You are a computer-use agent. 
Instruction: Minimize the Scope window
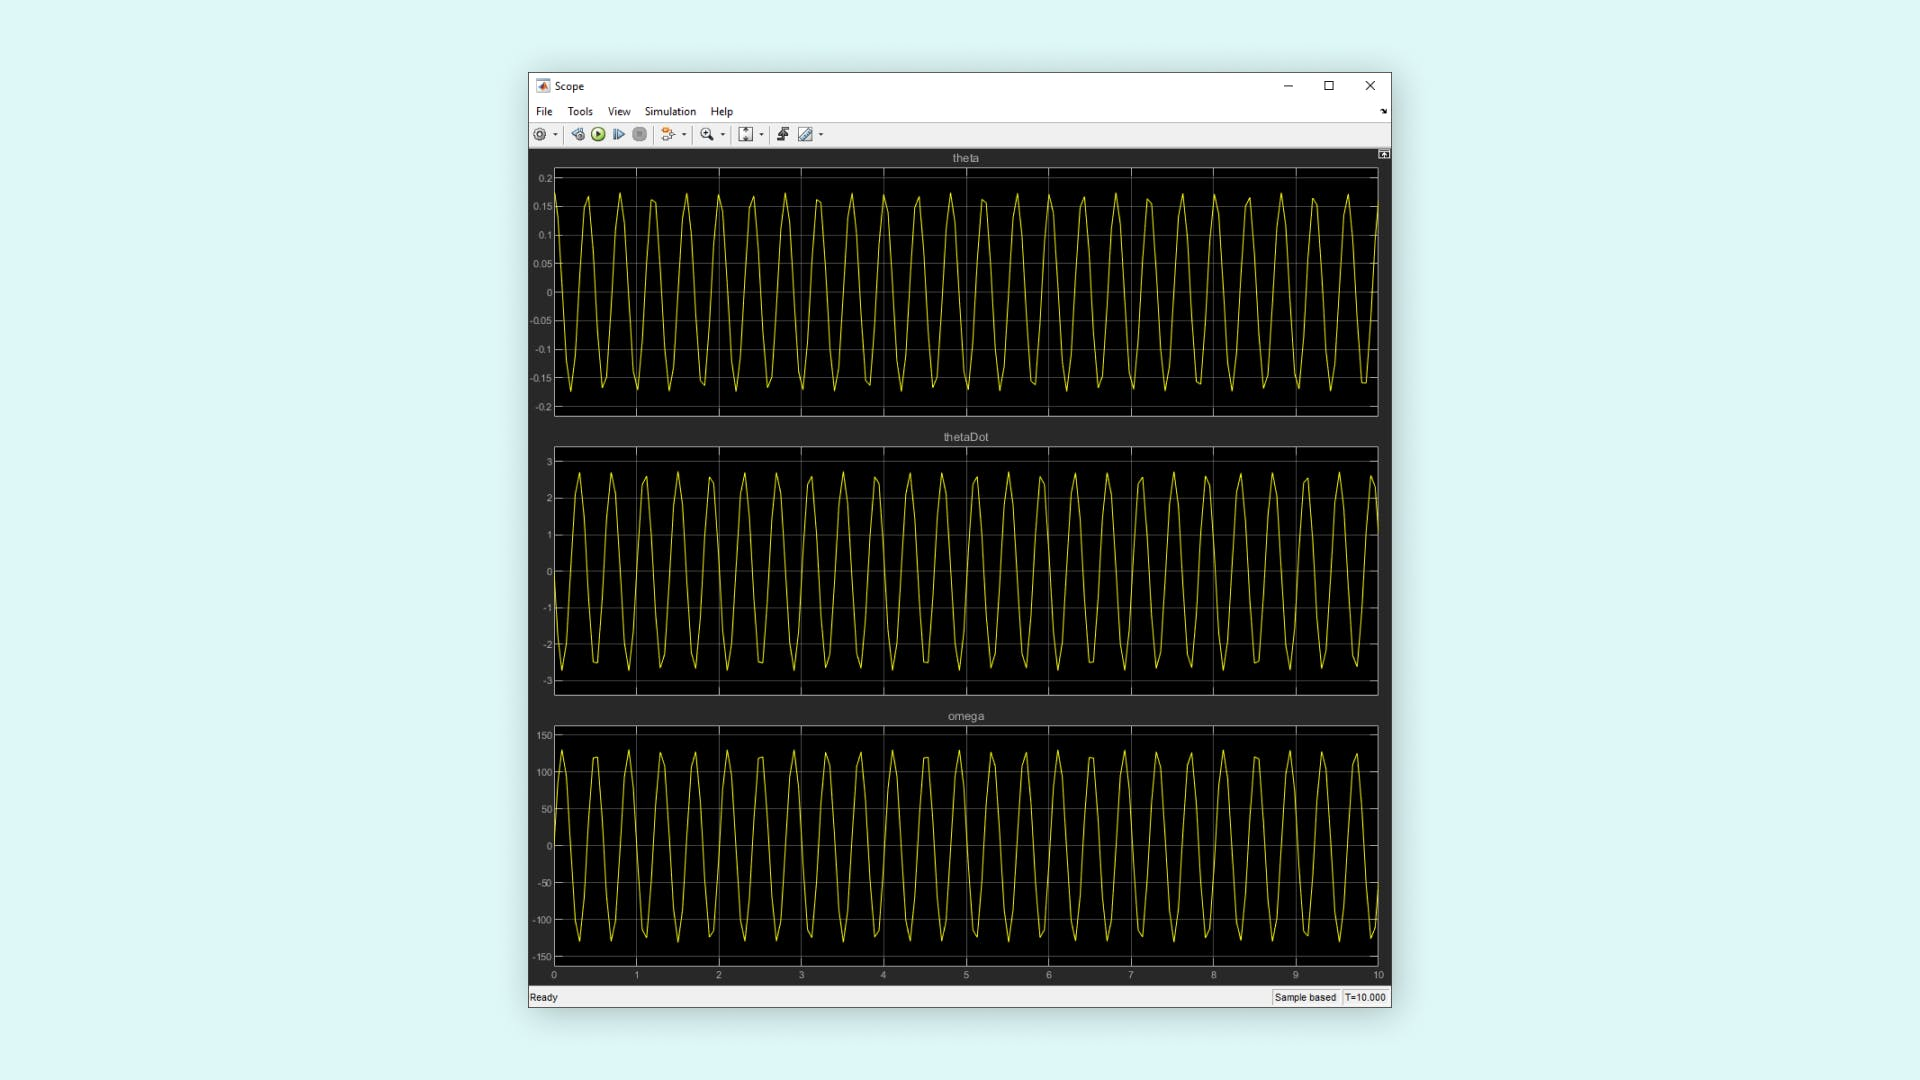tap(1288, 86)
